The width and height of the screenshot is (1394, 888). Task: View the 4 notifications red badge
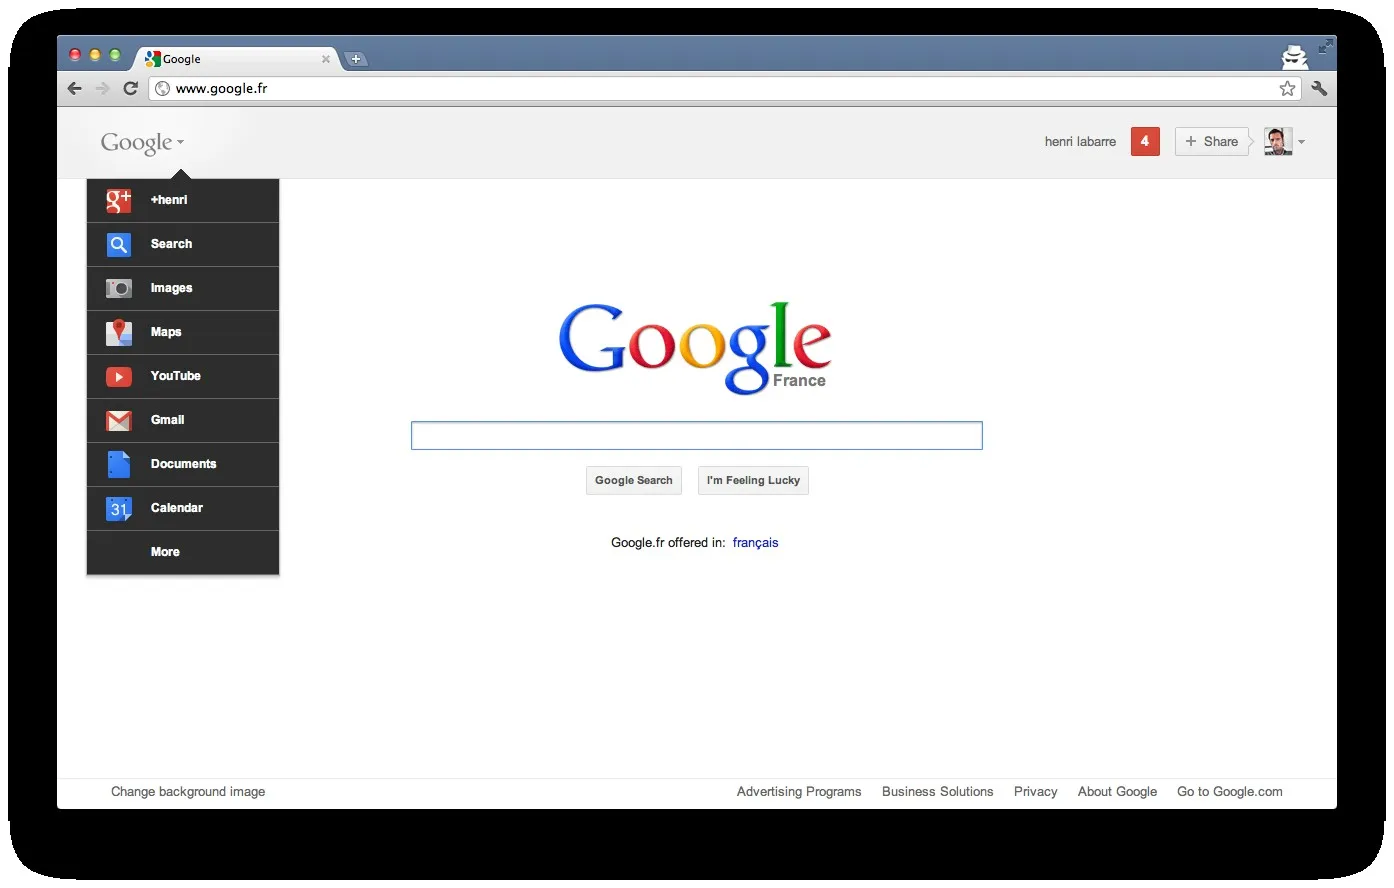(1145, 142)
